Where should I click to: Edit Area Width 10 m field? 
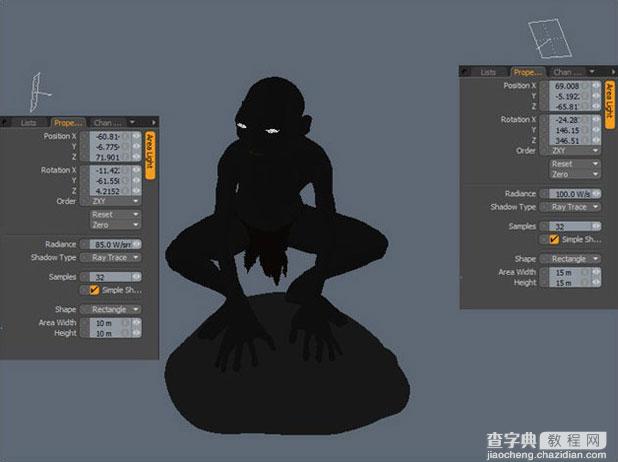click(x=110, y=323)
